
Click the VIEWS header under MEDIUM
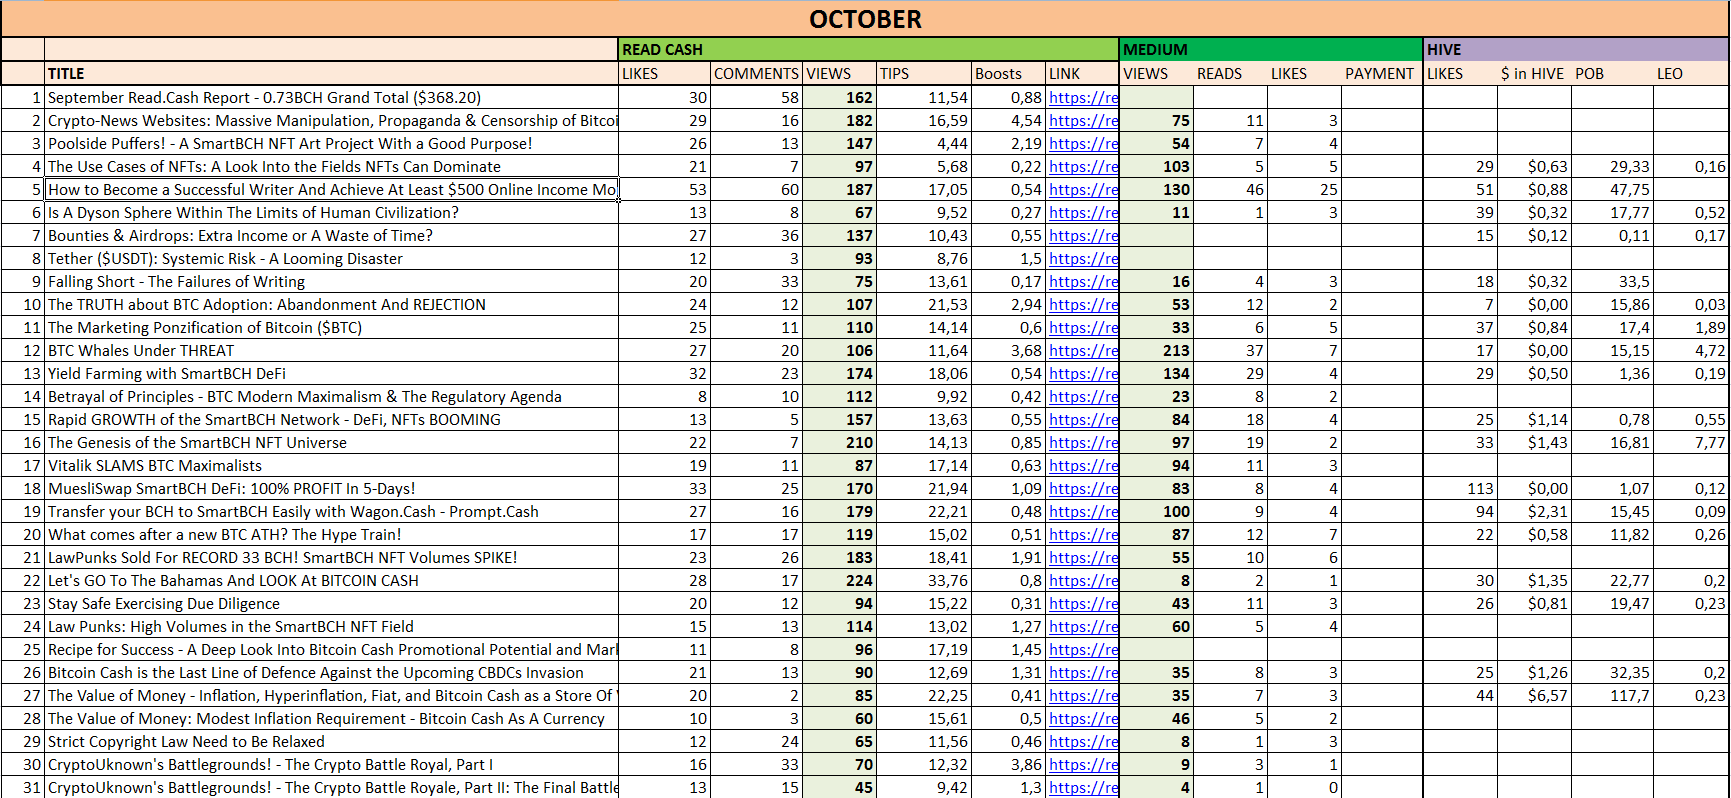[1156, 73]
